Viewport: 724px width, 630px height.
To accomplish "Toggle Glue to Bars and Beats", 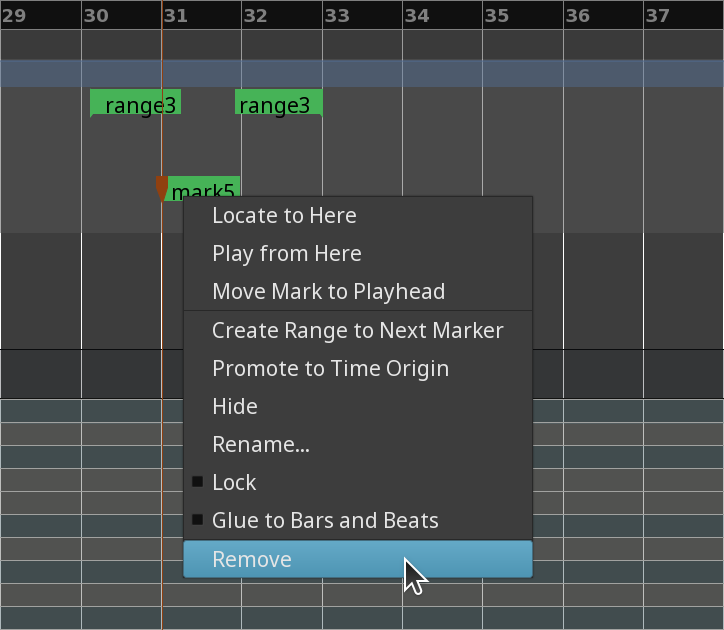I will pyautogui.click(x=358, y=521).
